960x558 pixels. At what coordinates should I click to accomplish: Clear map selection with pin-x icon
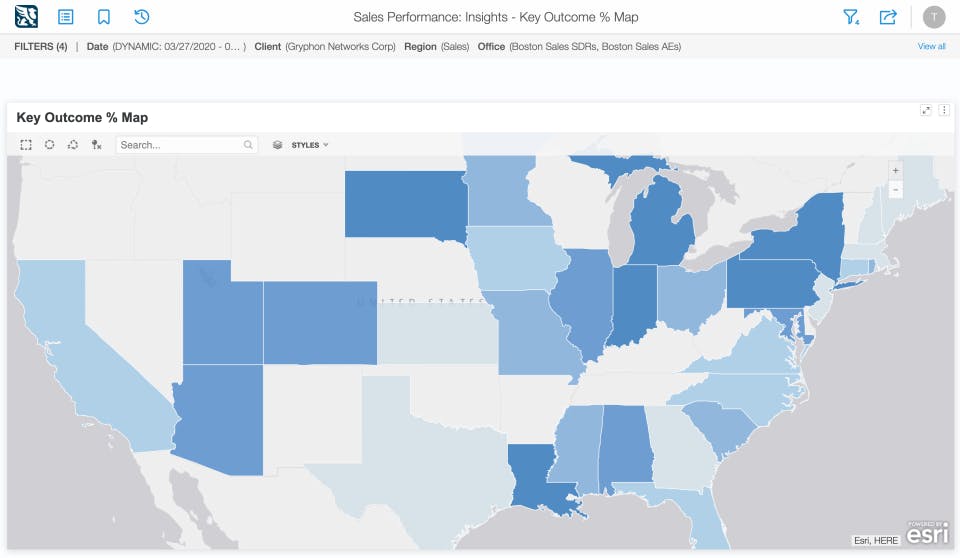(x=96, y=145)
